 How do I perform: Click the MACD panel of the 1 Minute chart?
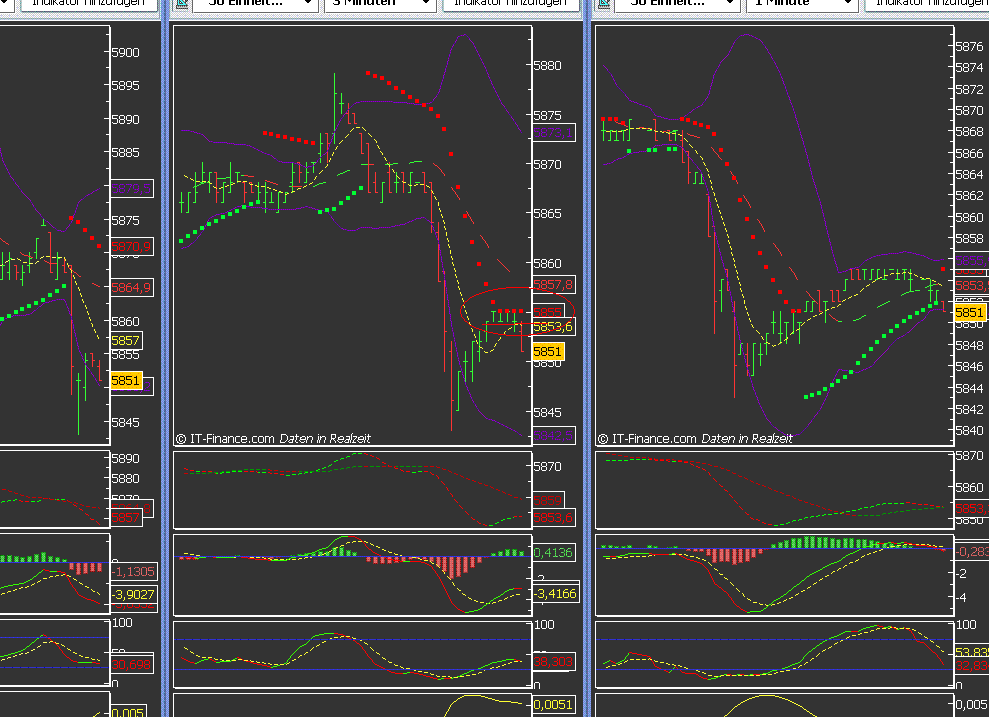pyautogui.click(x=775, y=575)
